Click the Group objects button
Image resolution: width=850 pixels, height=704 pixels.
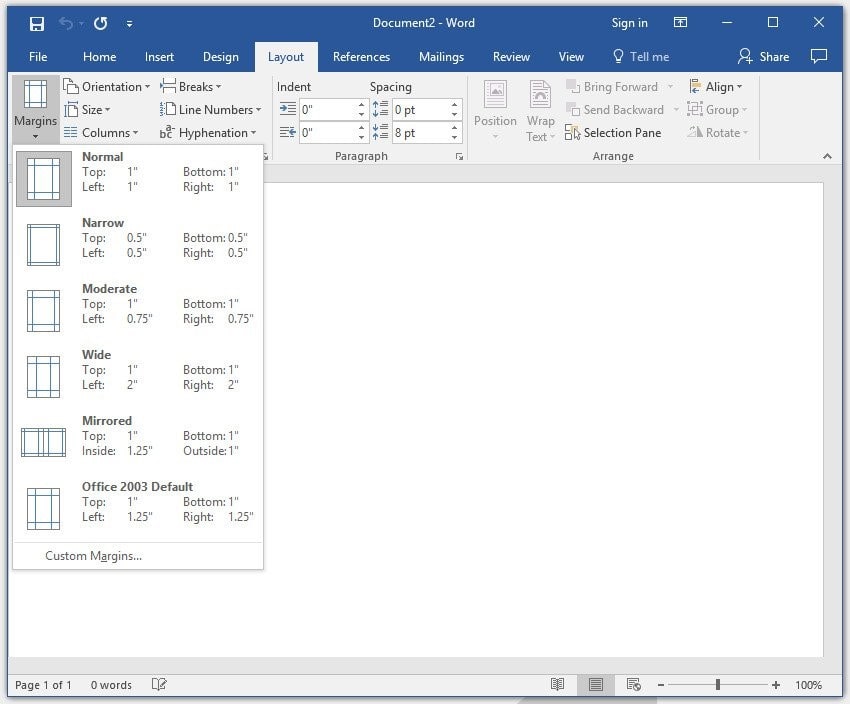tap(717, 110)
